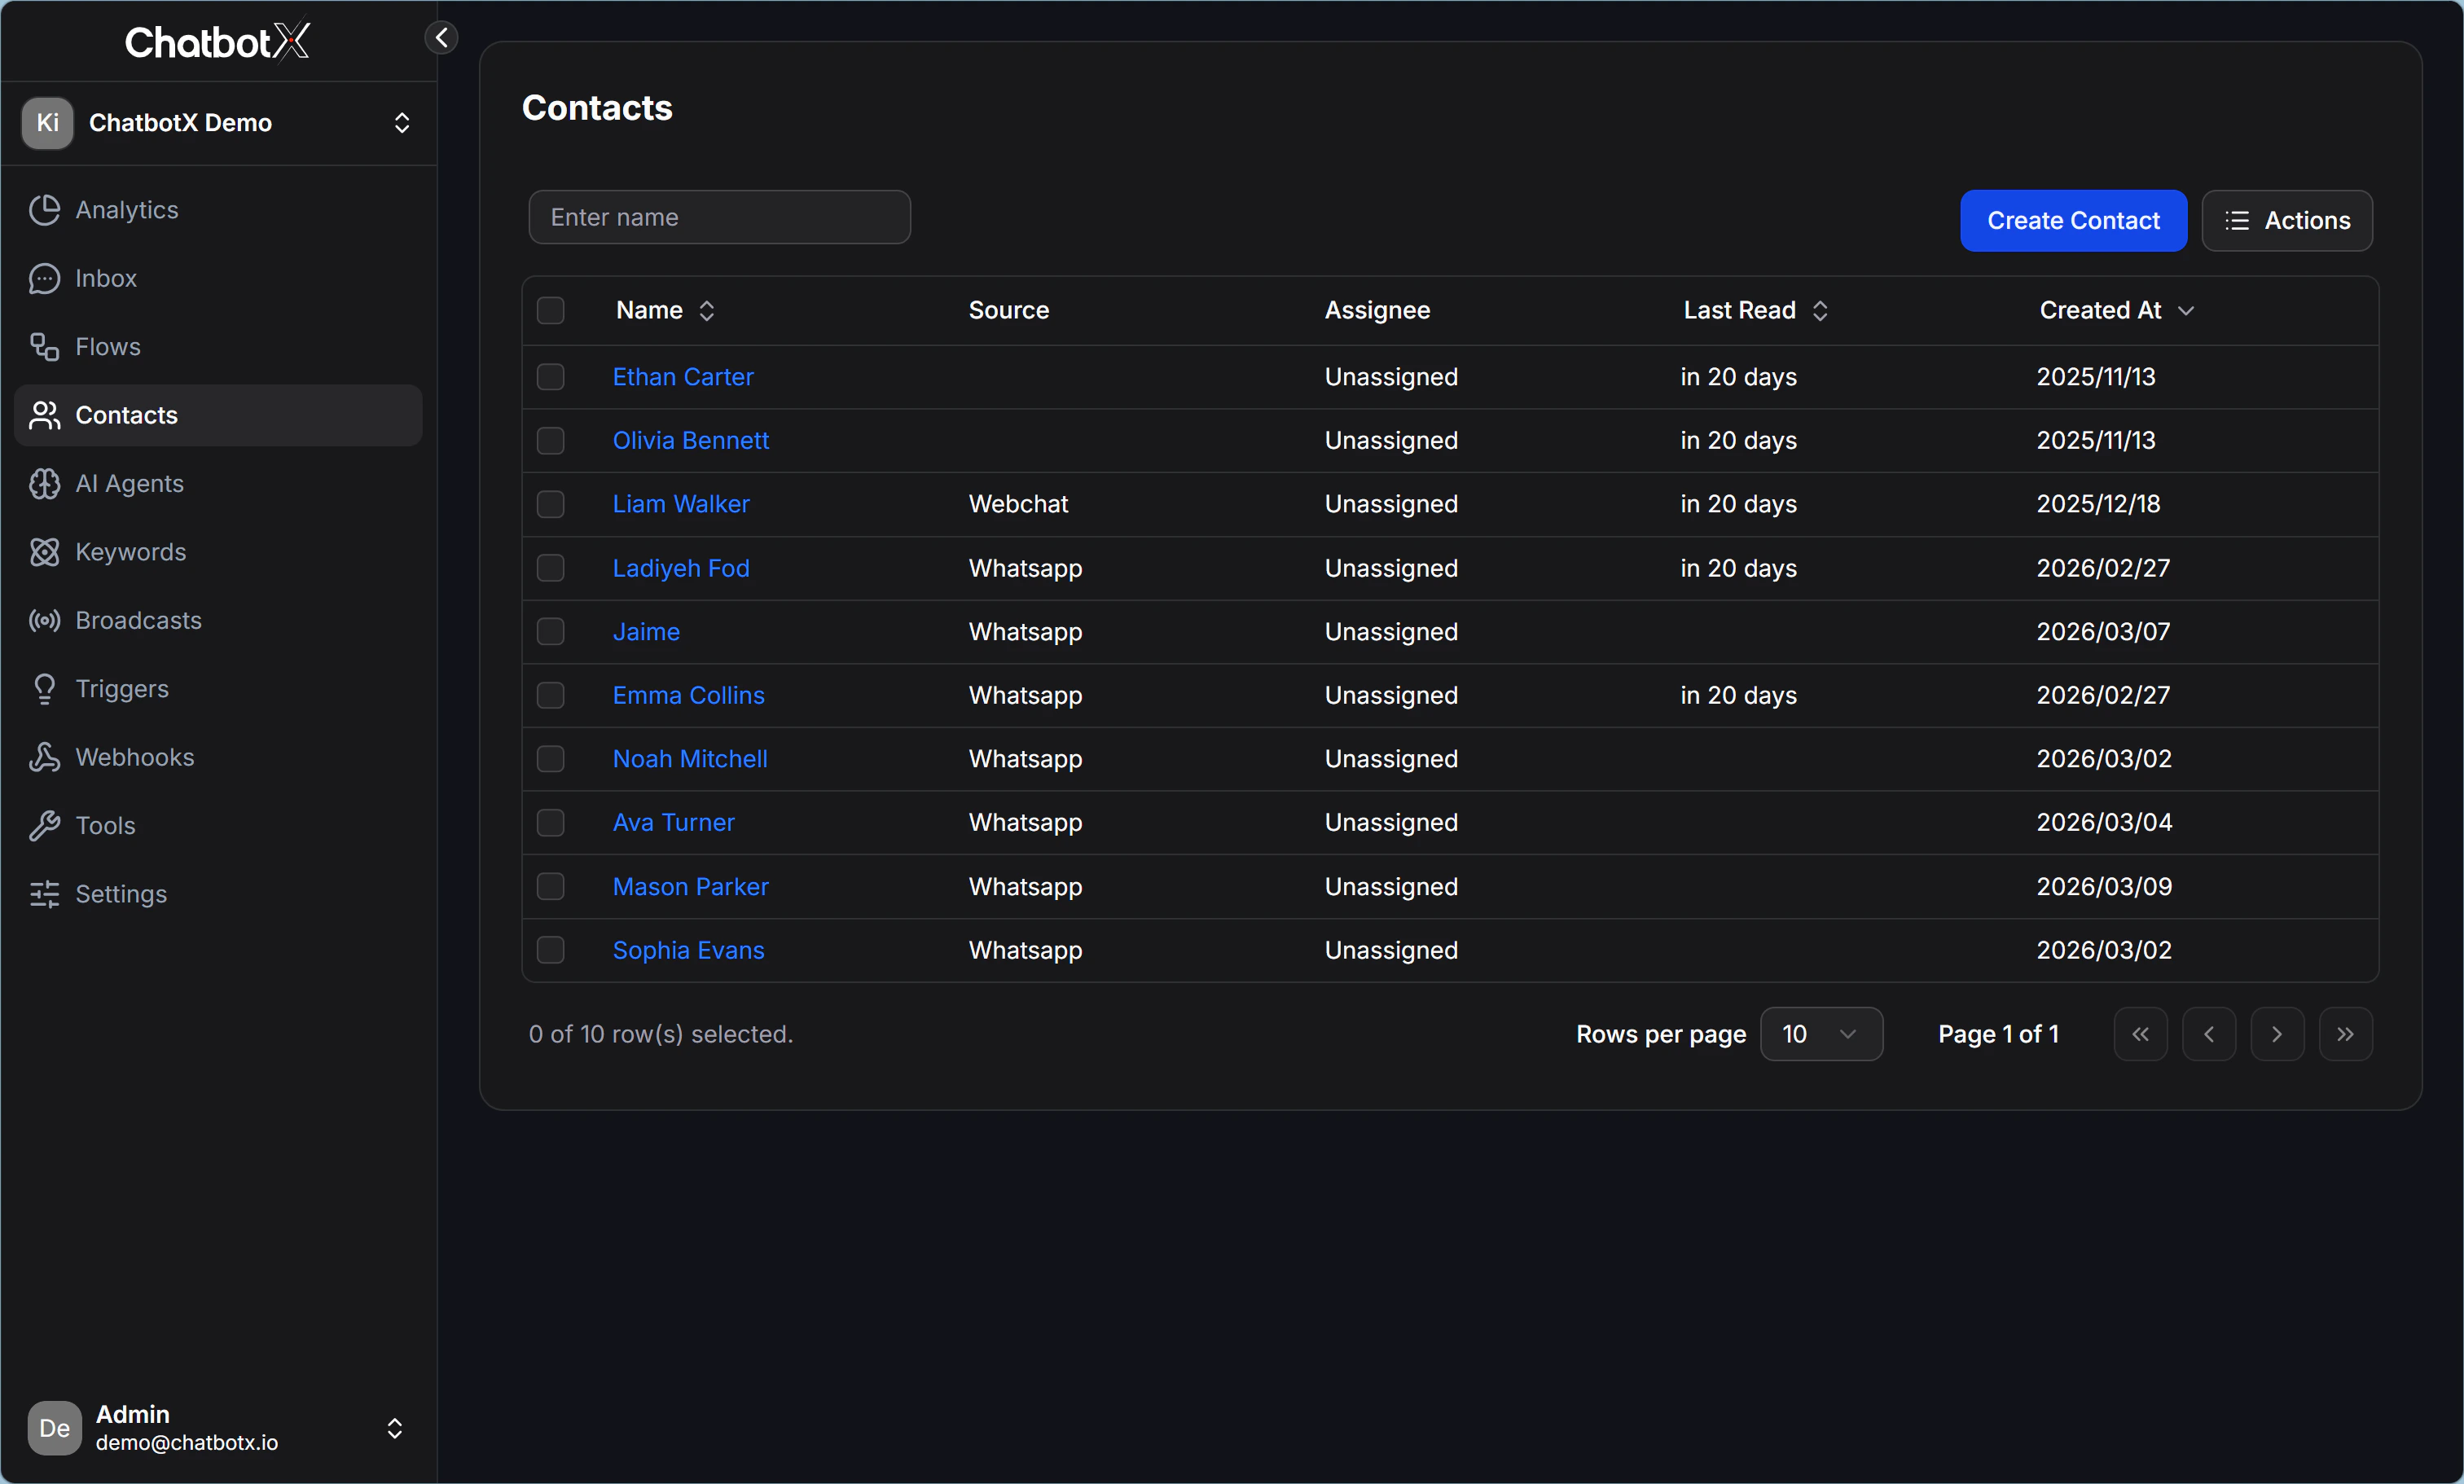Click the 0 of 10 row(s) selected text
2464x1484 pixels.
(x=661, y=1034)
